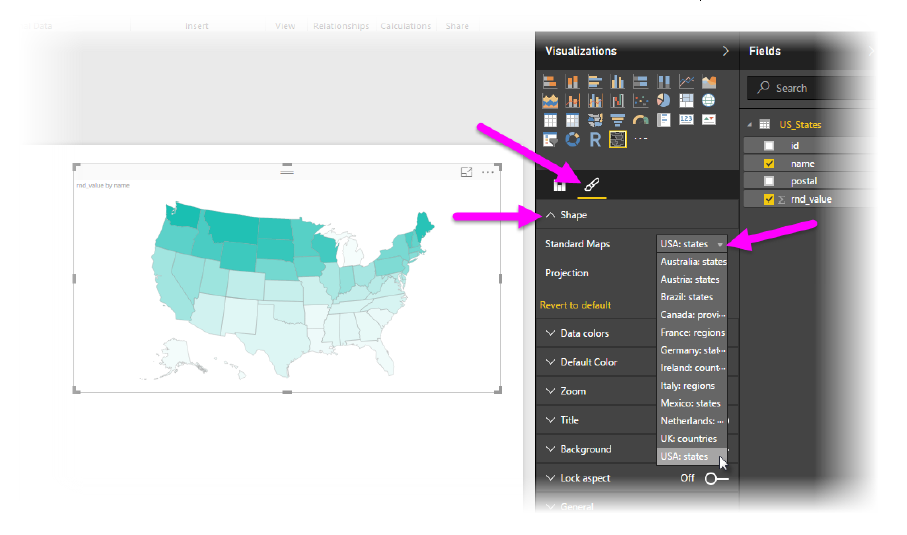Check the postal field checkbox
The width and height of the screenshot is (907, 535).
(x=769, y=181)
